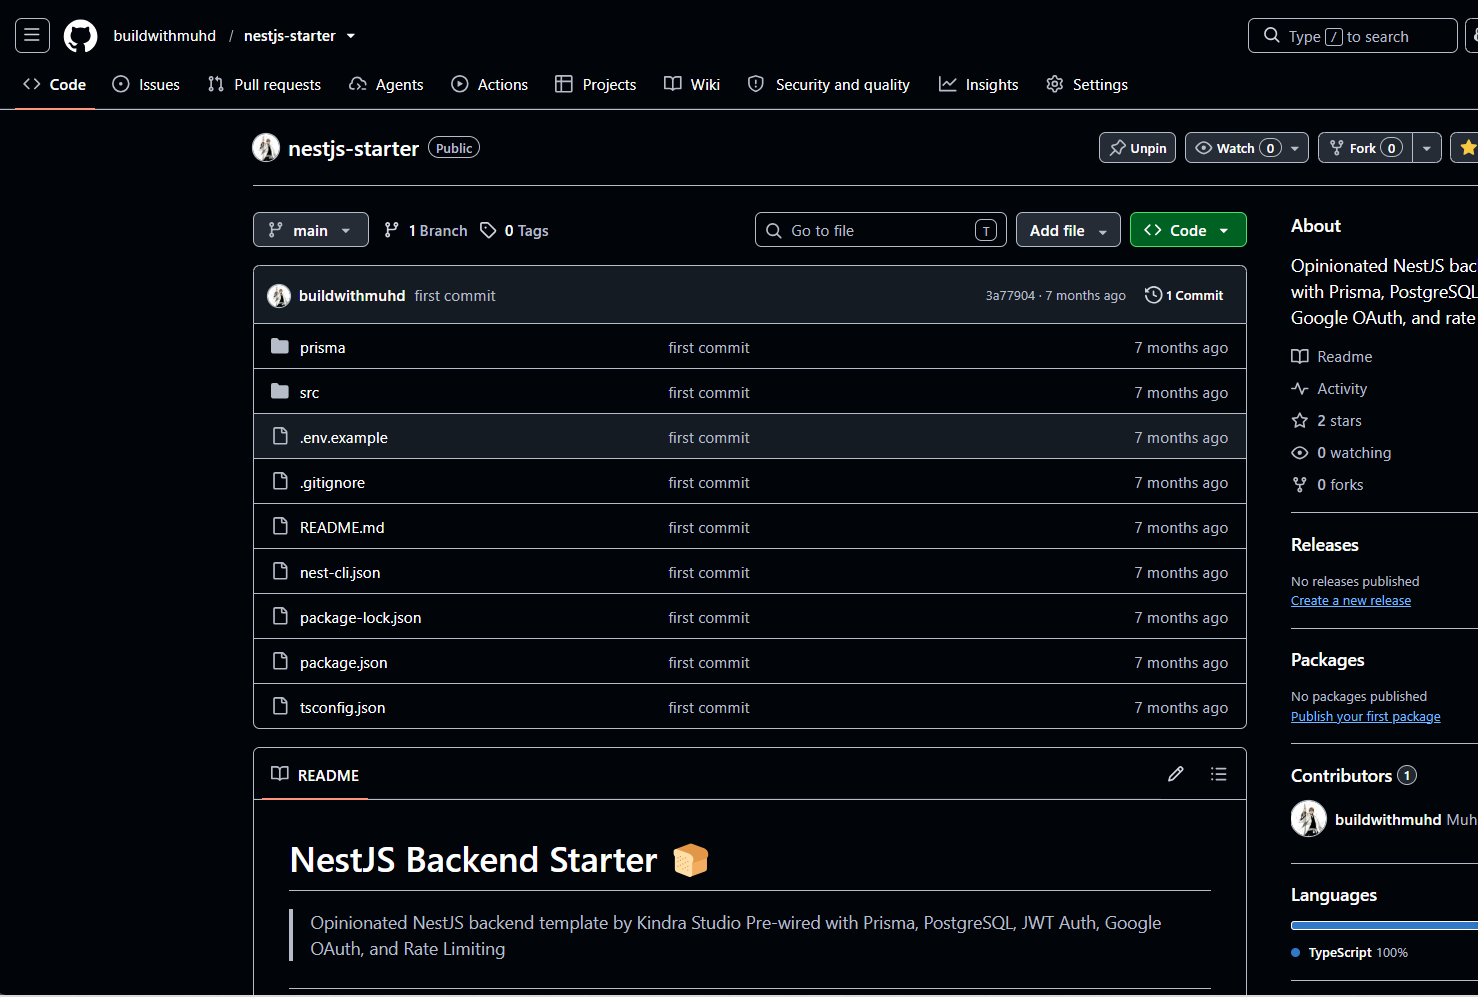Image resolution: width=1478 pixels, height=997 pixels.
Task: Expand the green Code dropdown
Action: click(x=1188, y=230)
